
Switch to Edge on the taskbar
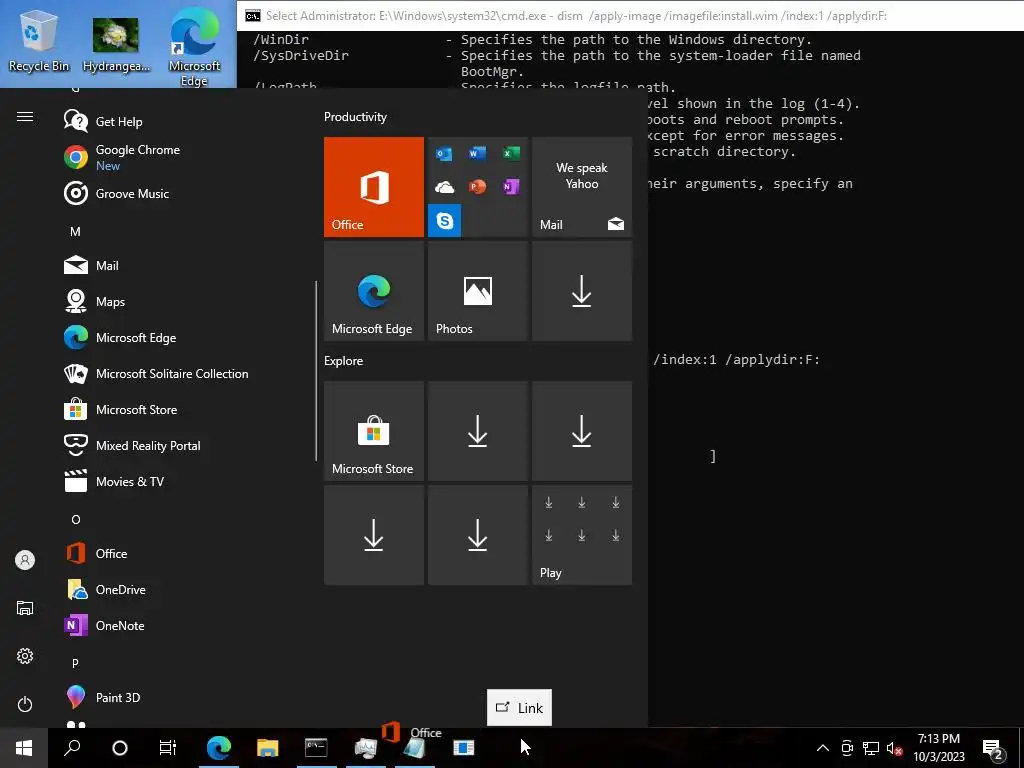coord(219,748)
